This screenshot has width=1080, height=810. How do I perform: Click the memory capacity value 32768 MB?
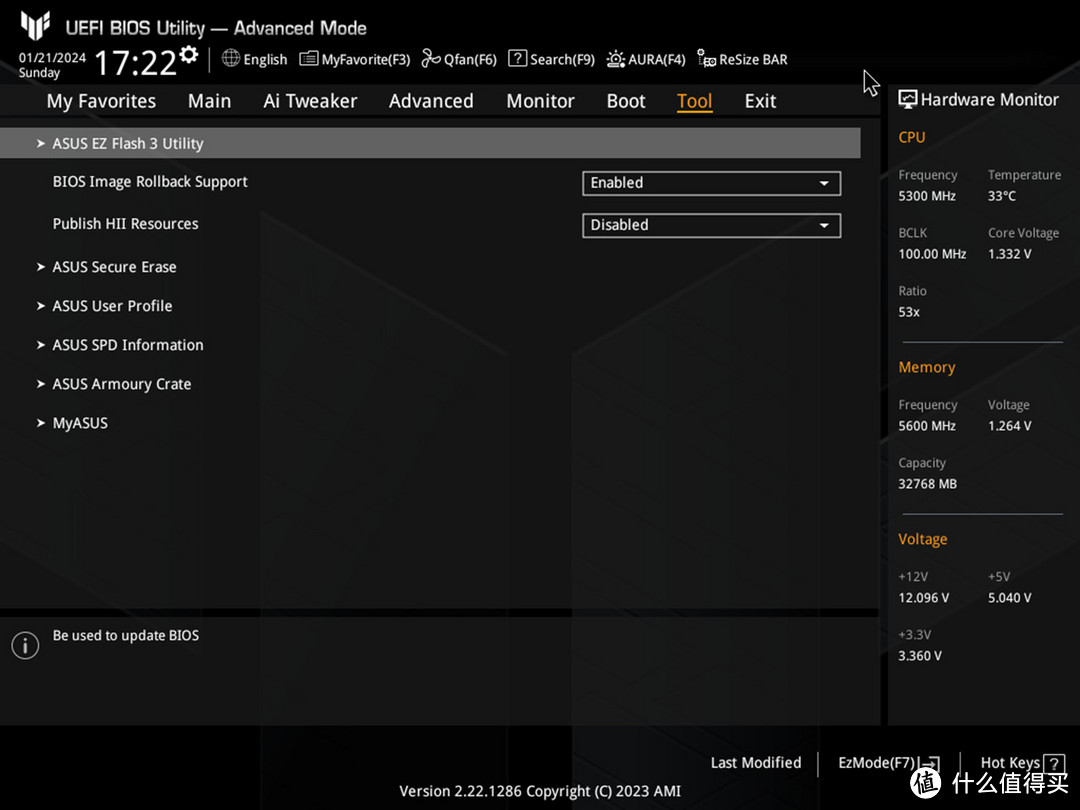coord(928,484)
